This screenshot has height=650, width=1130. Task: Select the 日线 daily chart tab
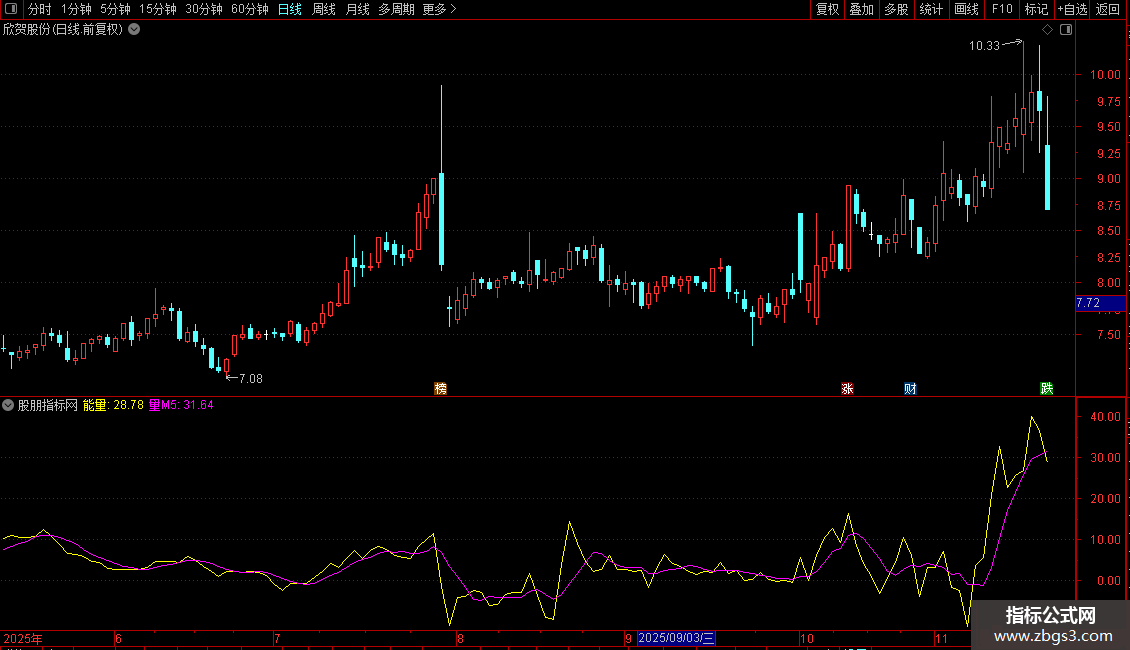tap(290, 9)
